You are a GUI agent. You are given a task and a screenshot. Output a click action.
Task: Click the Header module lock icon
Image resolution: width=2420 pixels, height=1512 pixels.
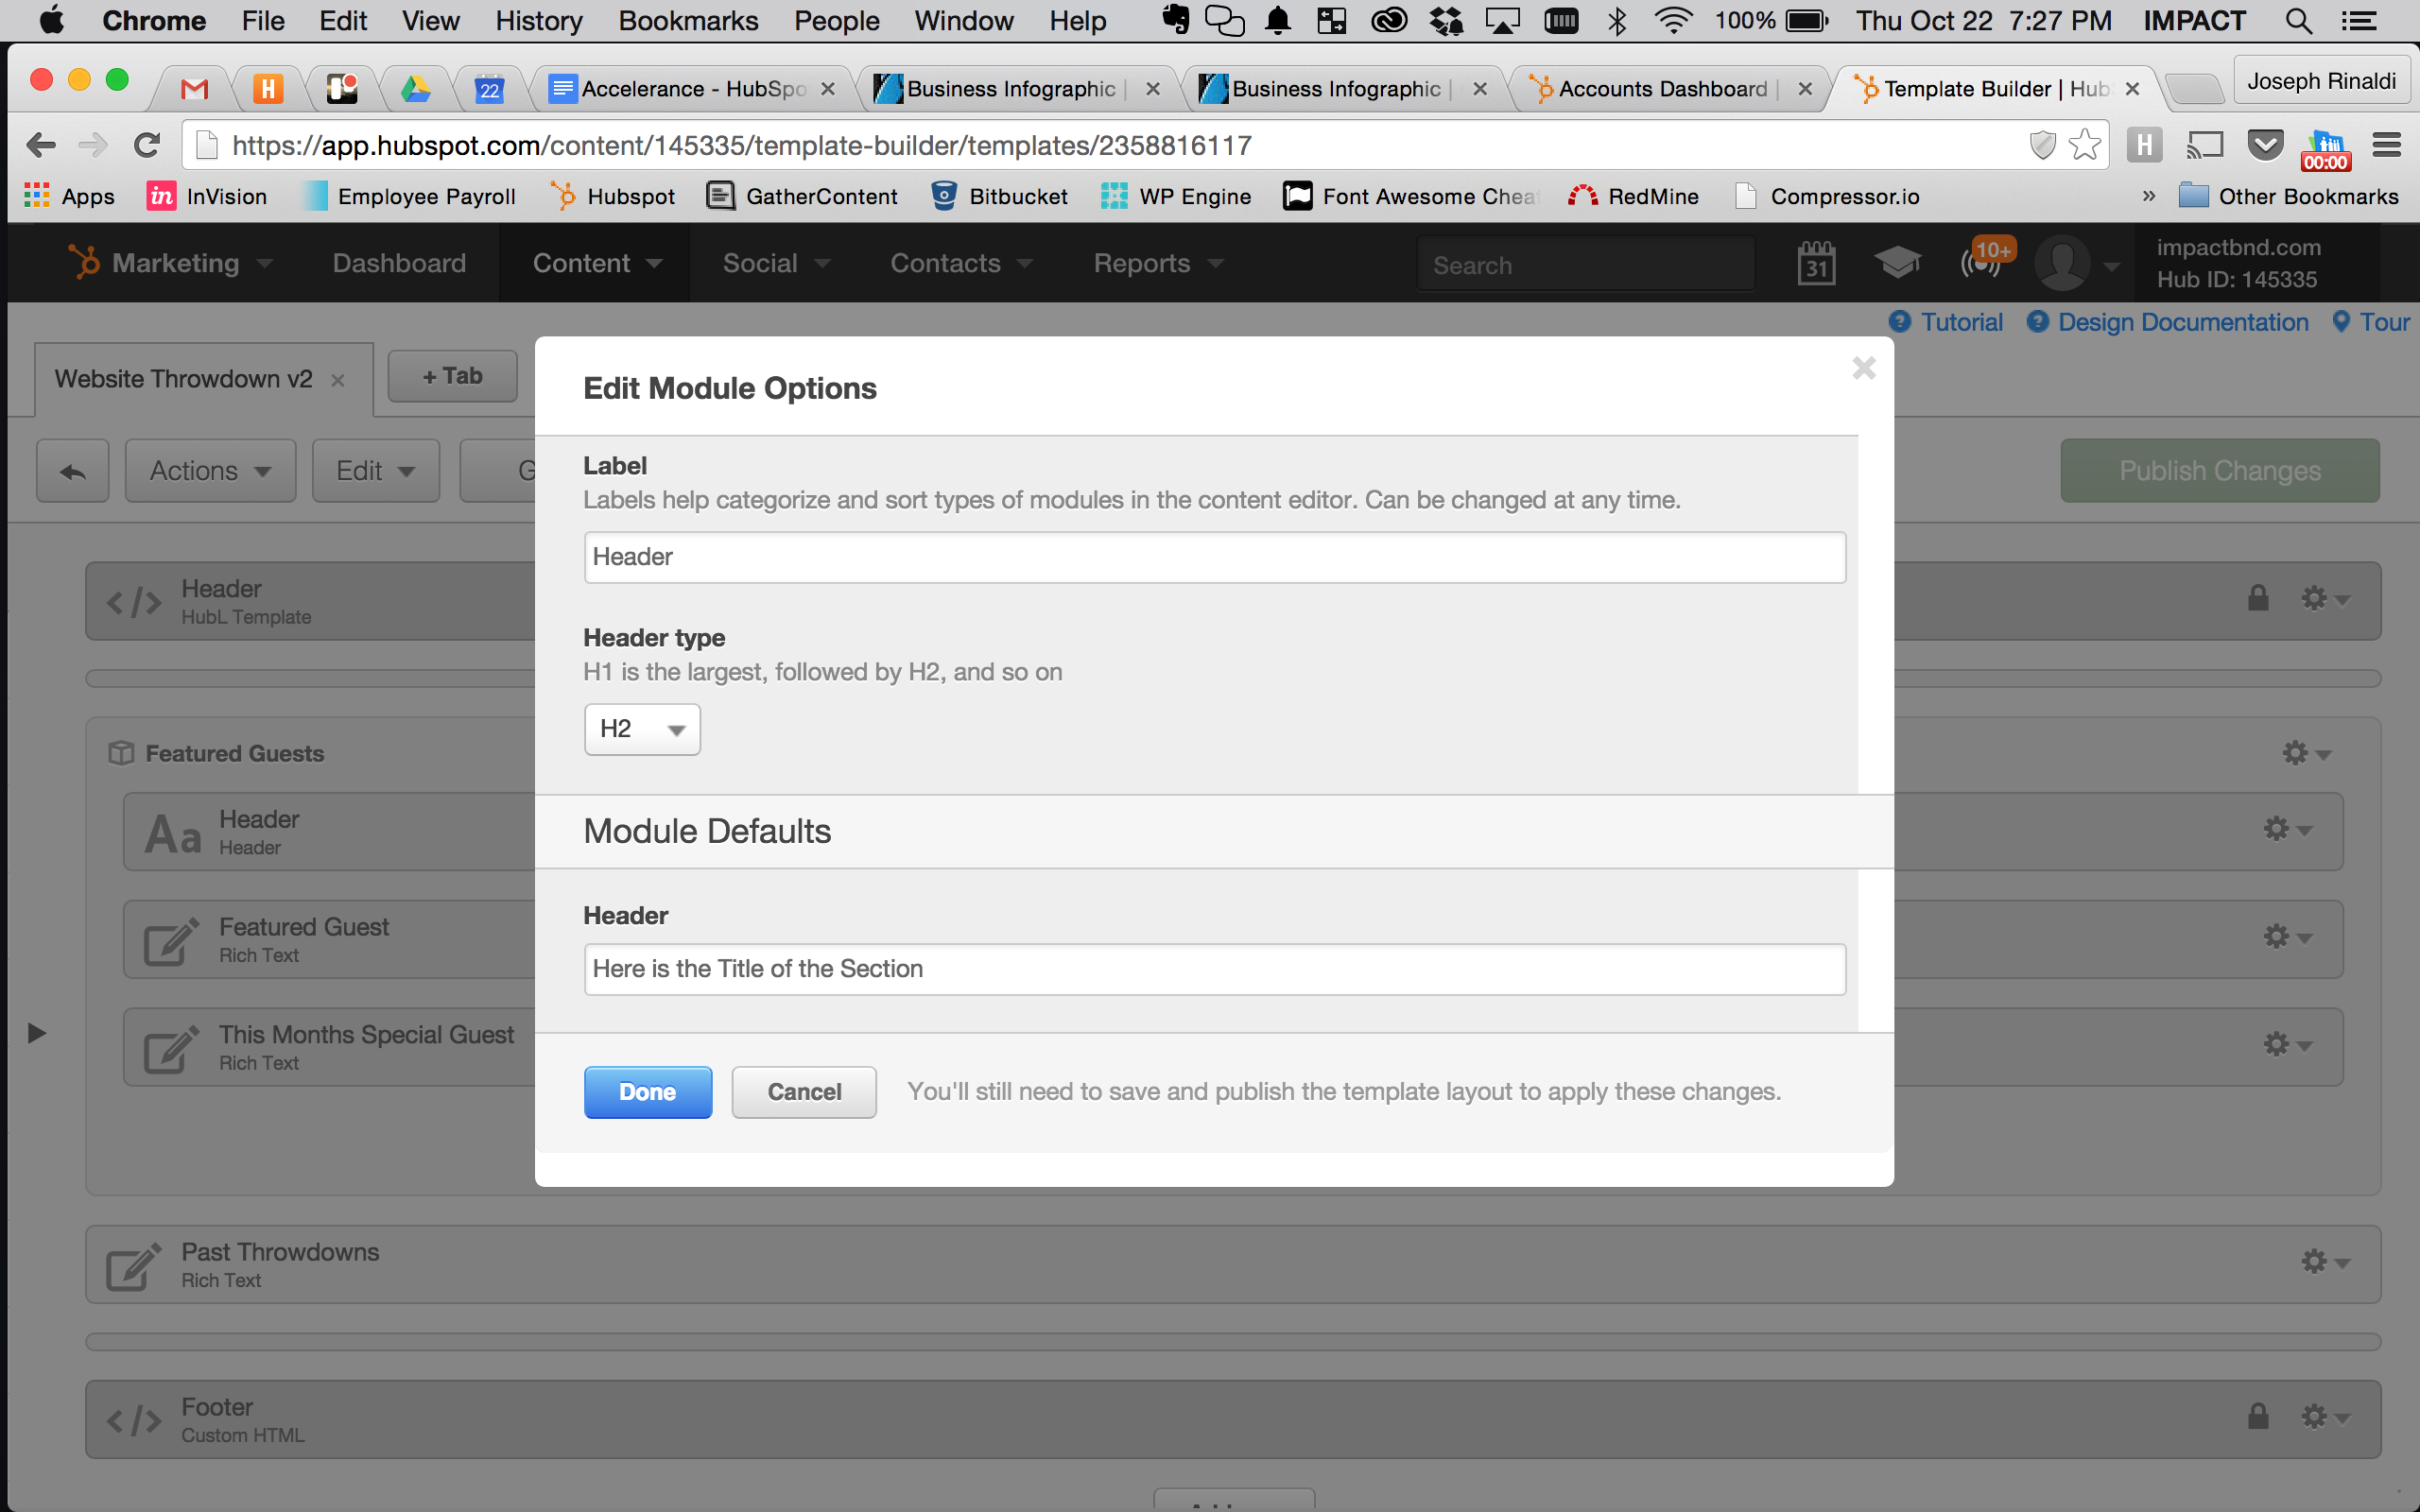[x=2258, y=599]
